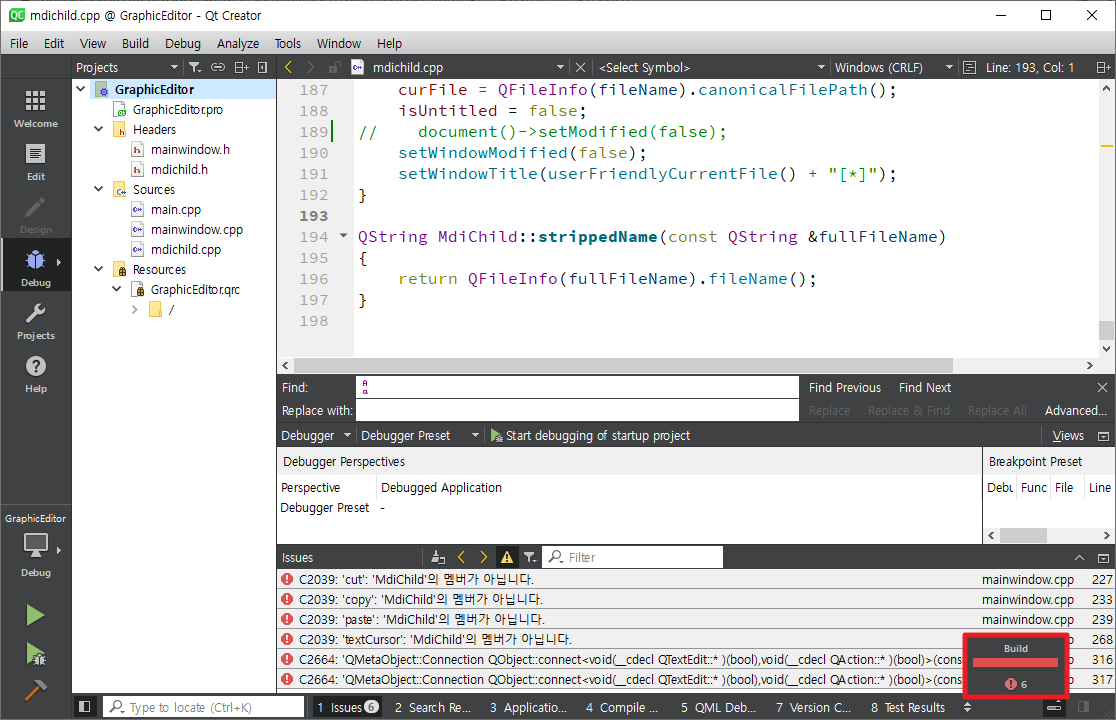Open Help mode

click(36, 374)
